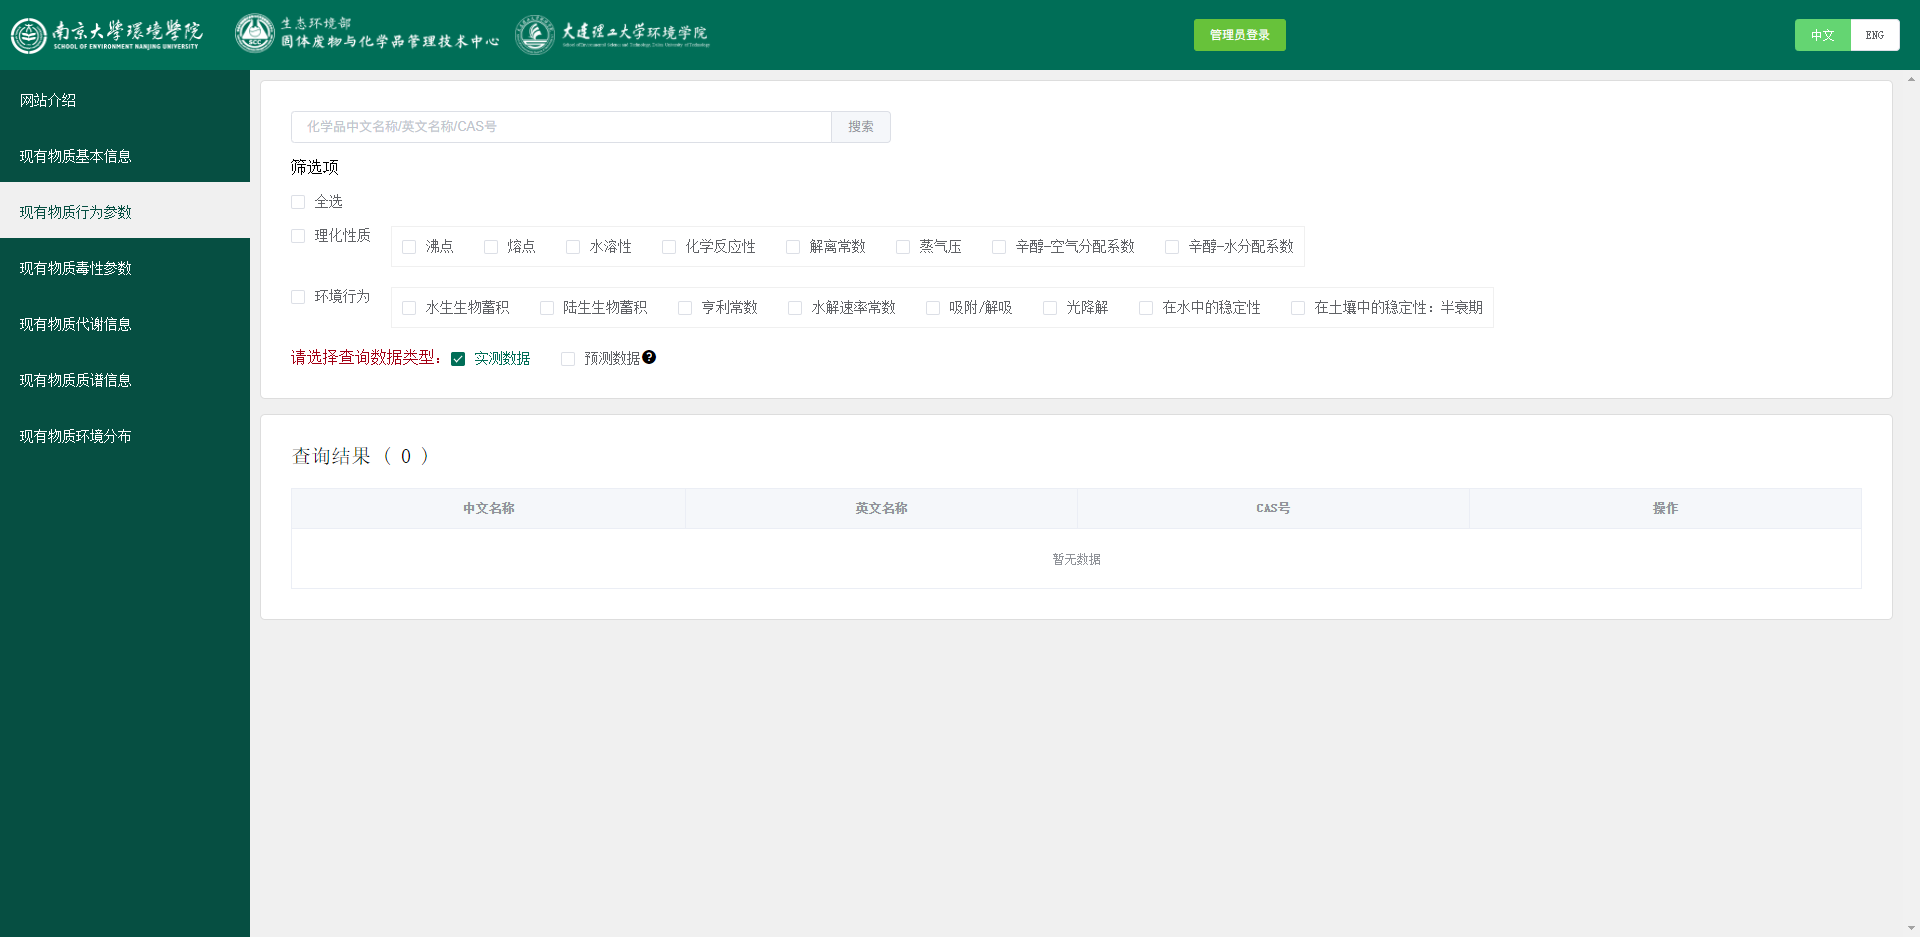Enable the 沸点 filter
This screenshot has height=937, width=1920.
(409, 247)
